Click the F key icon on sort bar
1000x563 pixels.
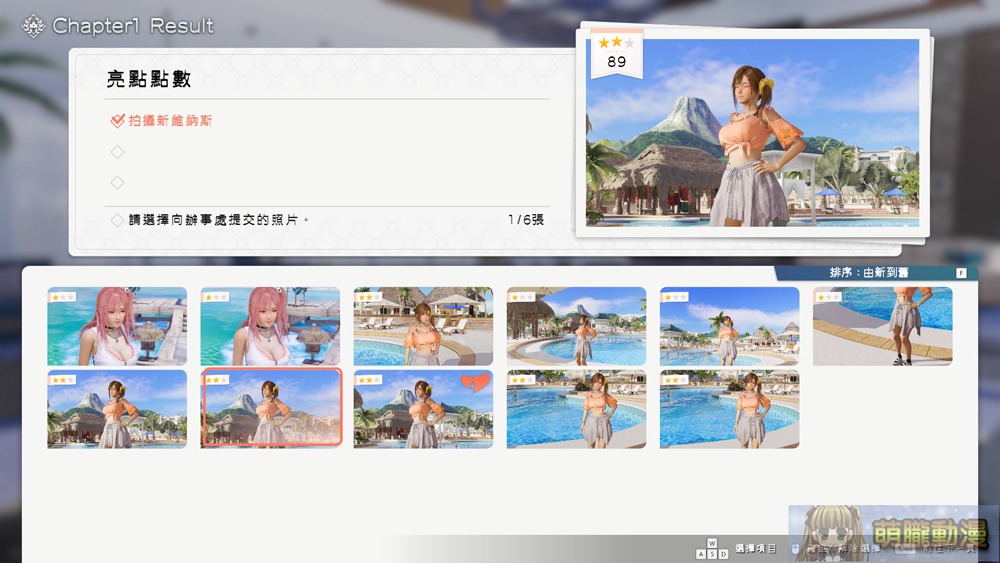click(x=961, y=273)
